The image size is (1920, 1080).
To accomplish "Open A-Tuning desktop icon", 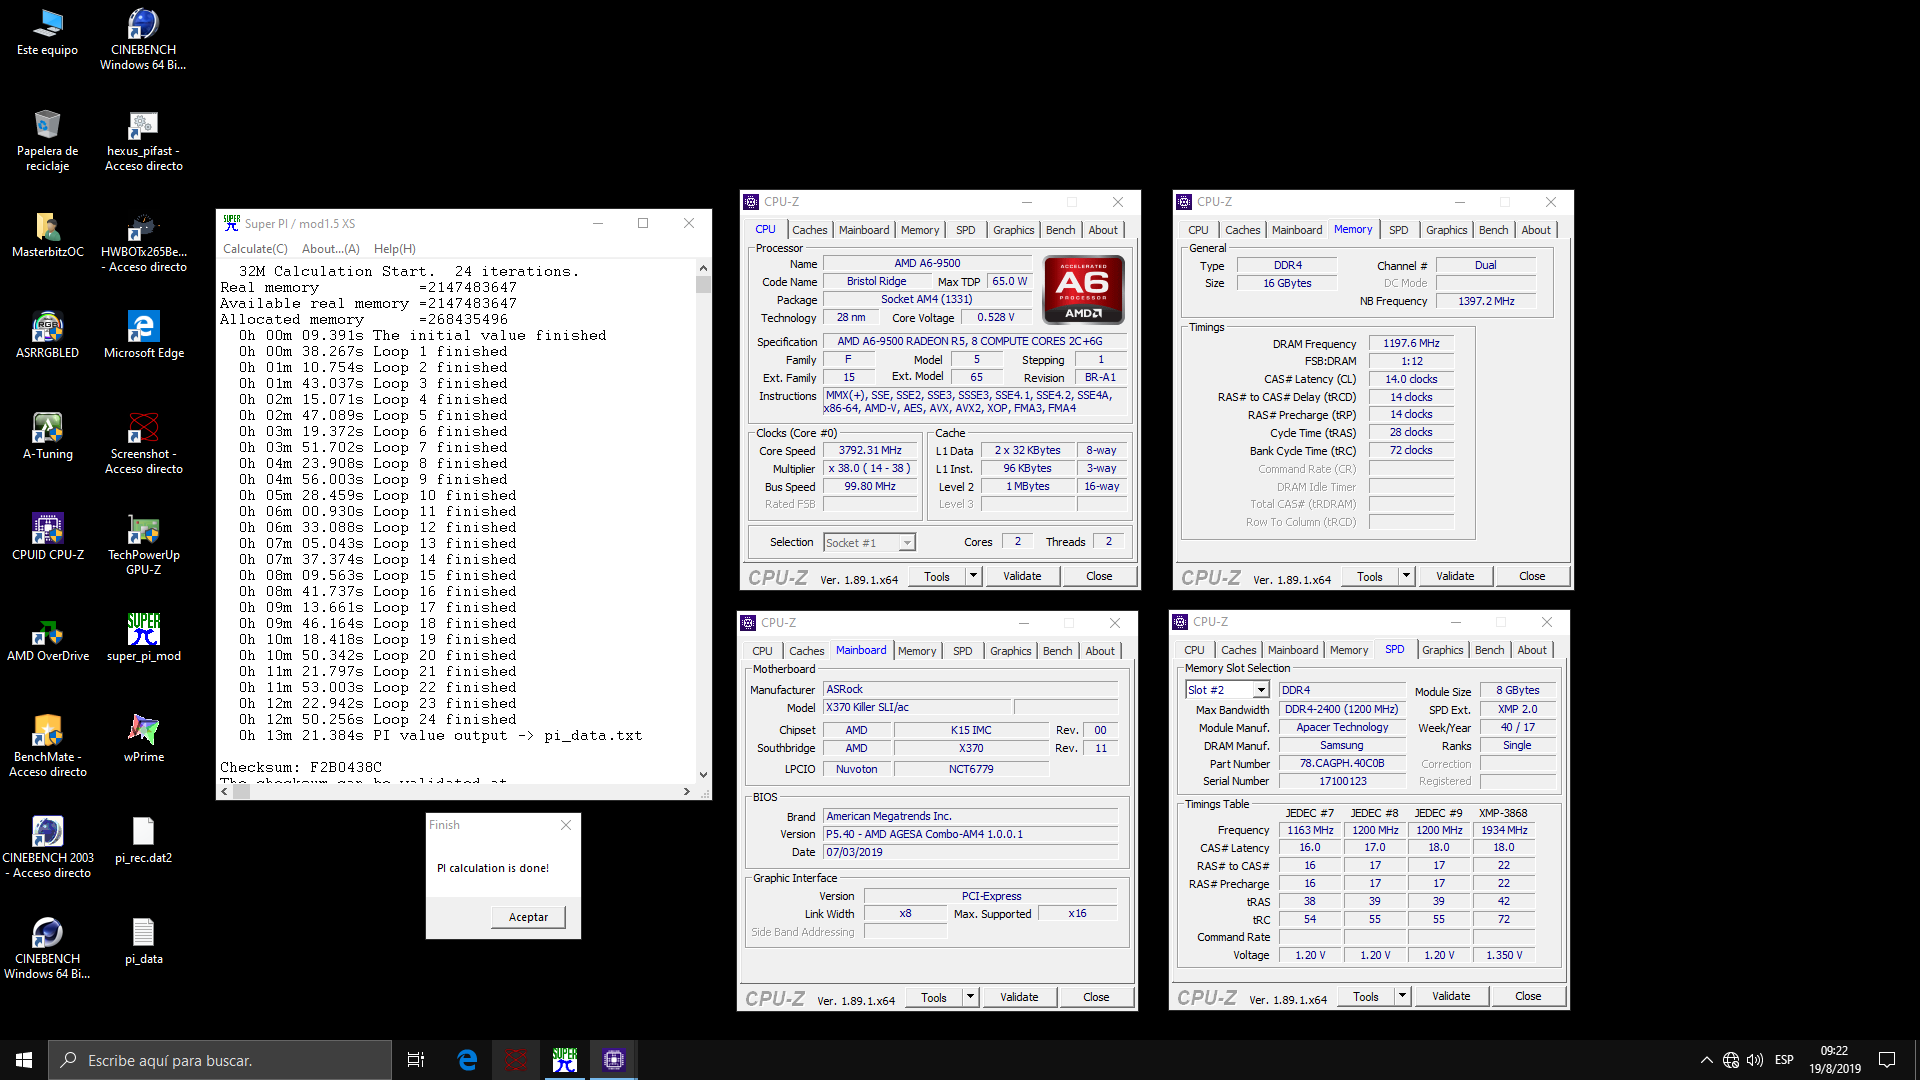I will [47, 438].
